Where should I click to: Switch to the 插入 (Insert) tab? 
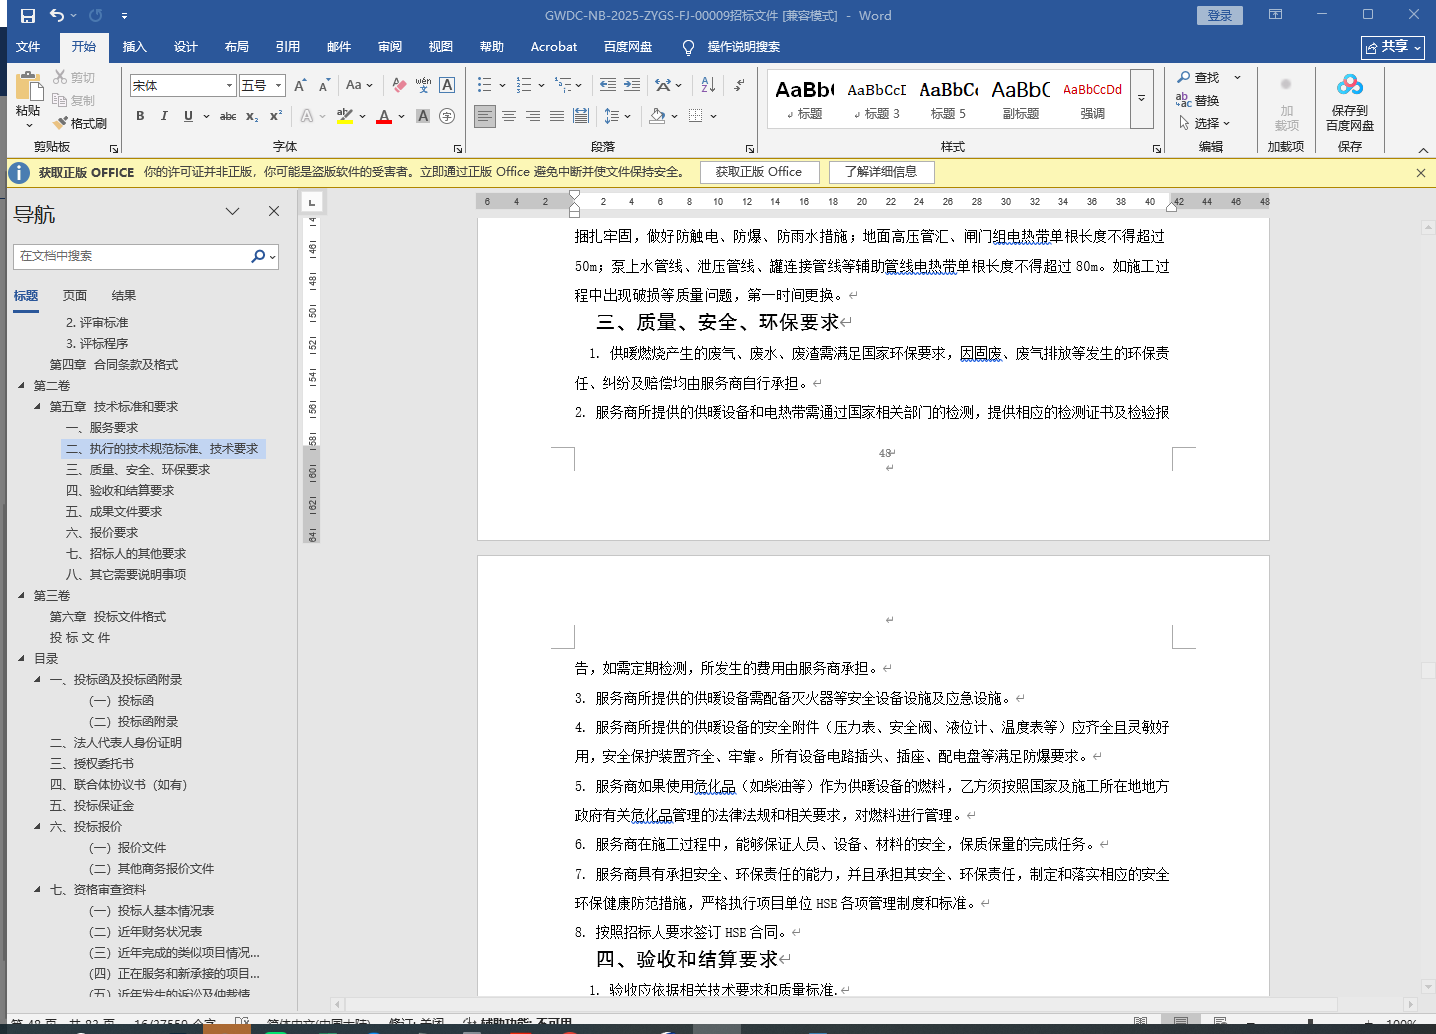coord(135,46)
